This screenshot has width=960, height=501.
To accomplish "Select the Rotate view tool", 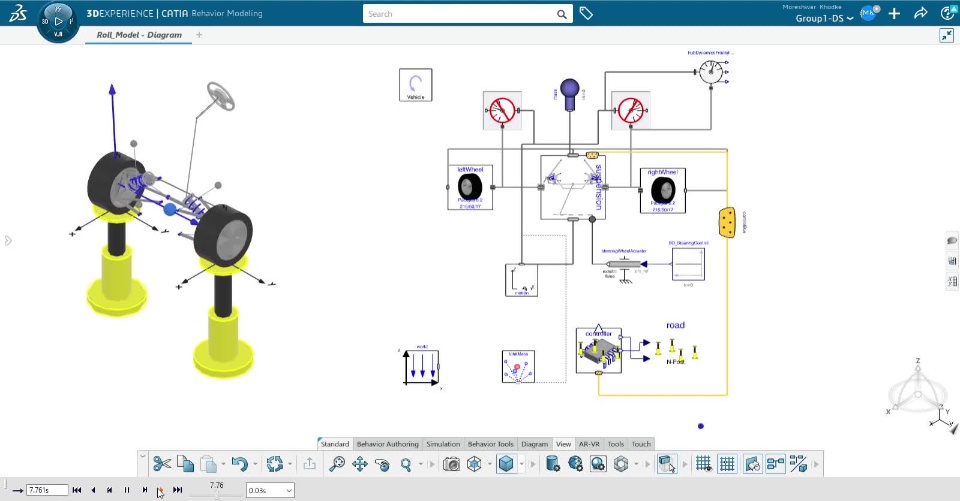I will point(383,464).
